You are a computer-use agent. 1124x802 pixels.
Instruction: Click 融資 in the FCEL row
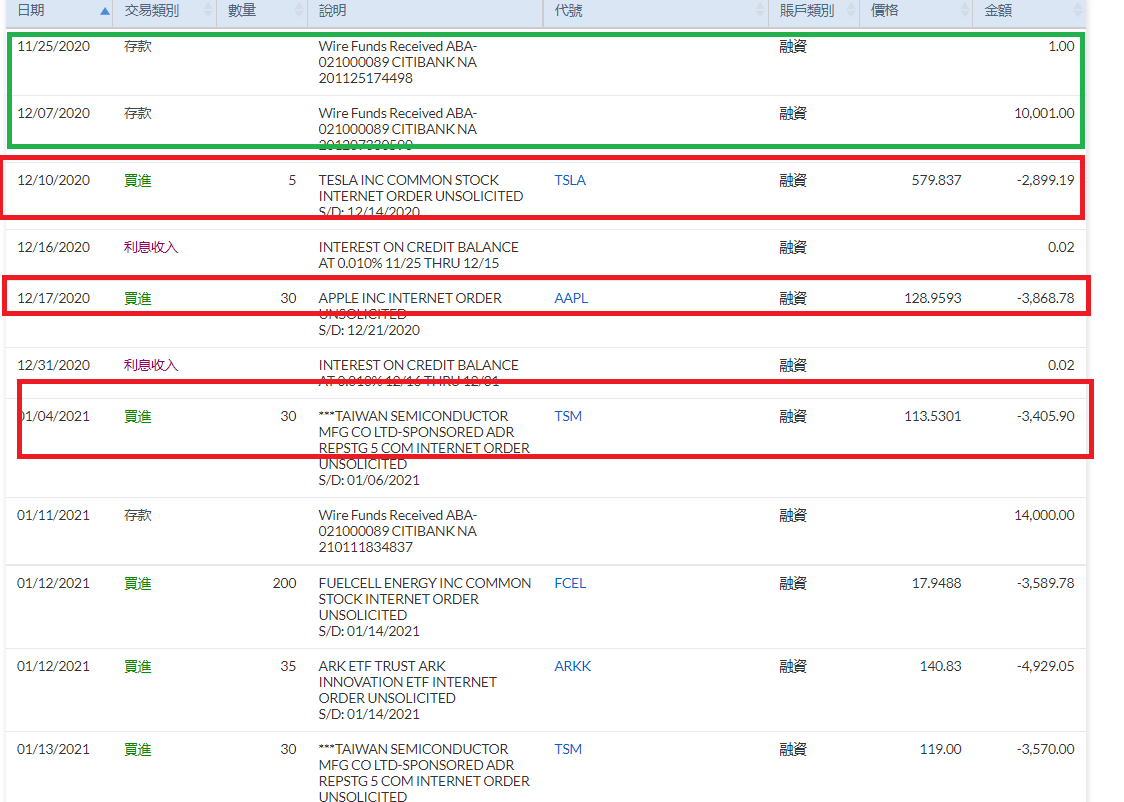[793, 583]
